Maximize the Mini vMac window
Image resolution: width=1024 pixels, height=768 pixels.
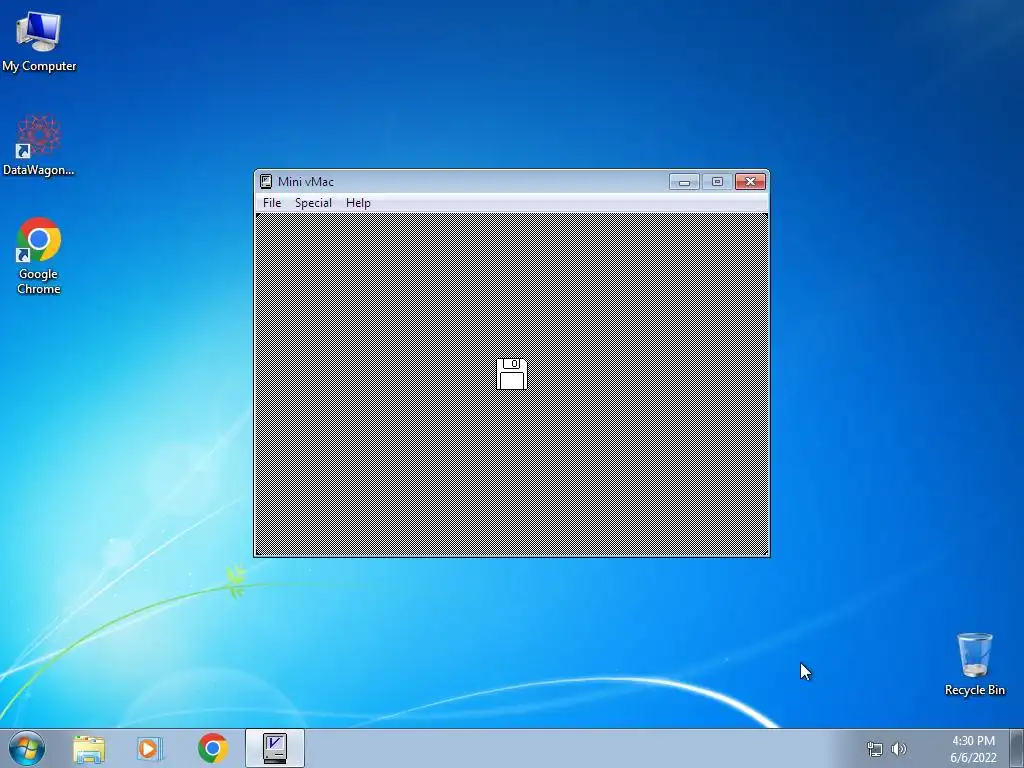click(x=717, y=182)
